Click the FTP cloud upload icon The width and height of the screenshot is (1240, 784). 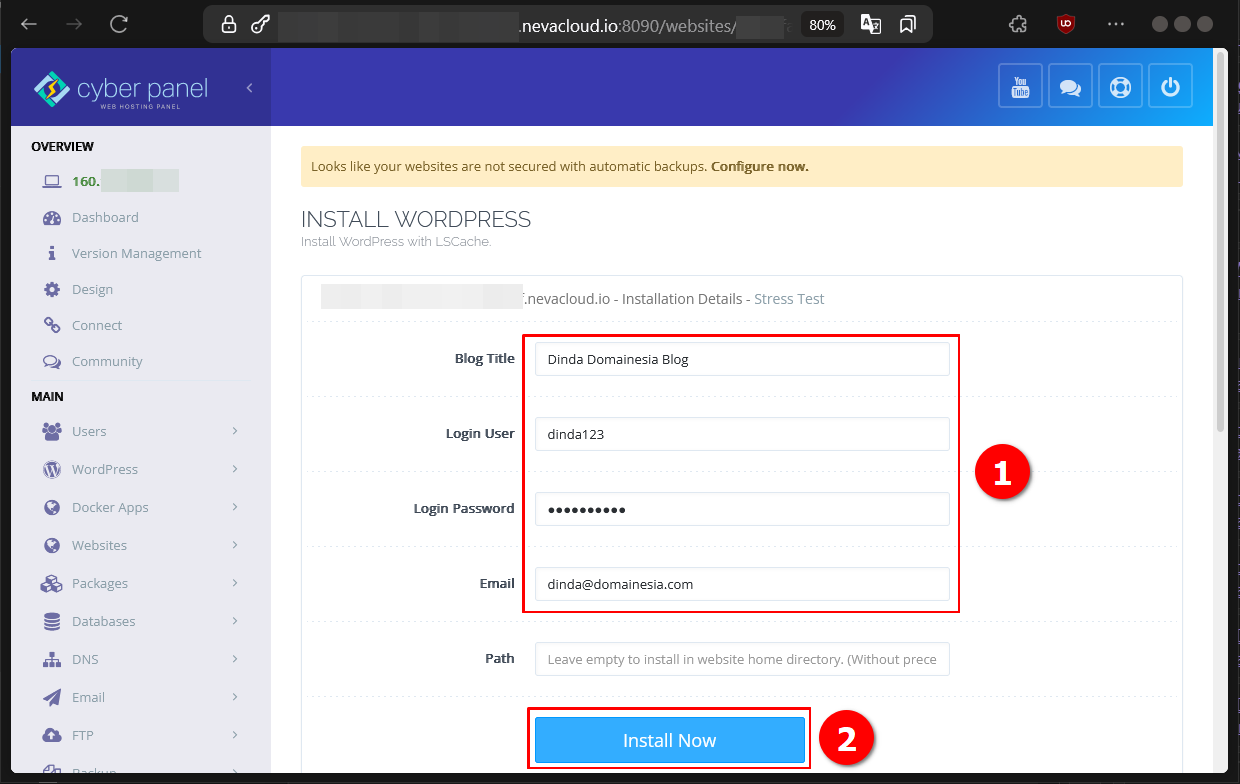tap(52, 735)
